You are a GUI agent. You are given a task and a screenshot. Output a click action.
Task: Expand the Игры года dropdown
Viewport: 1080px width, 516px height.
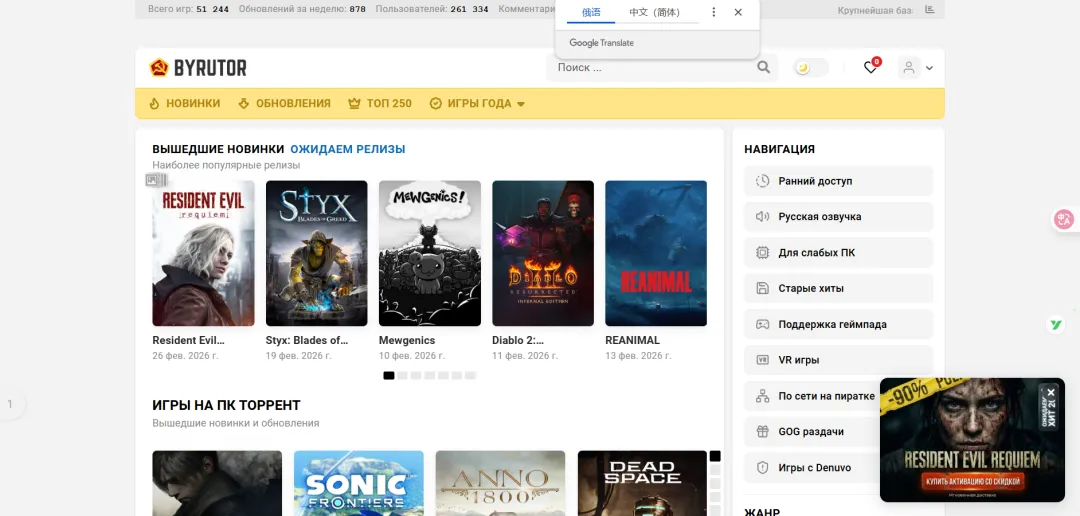coord(477,103)
